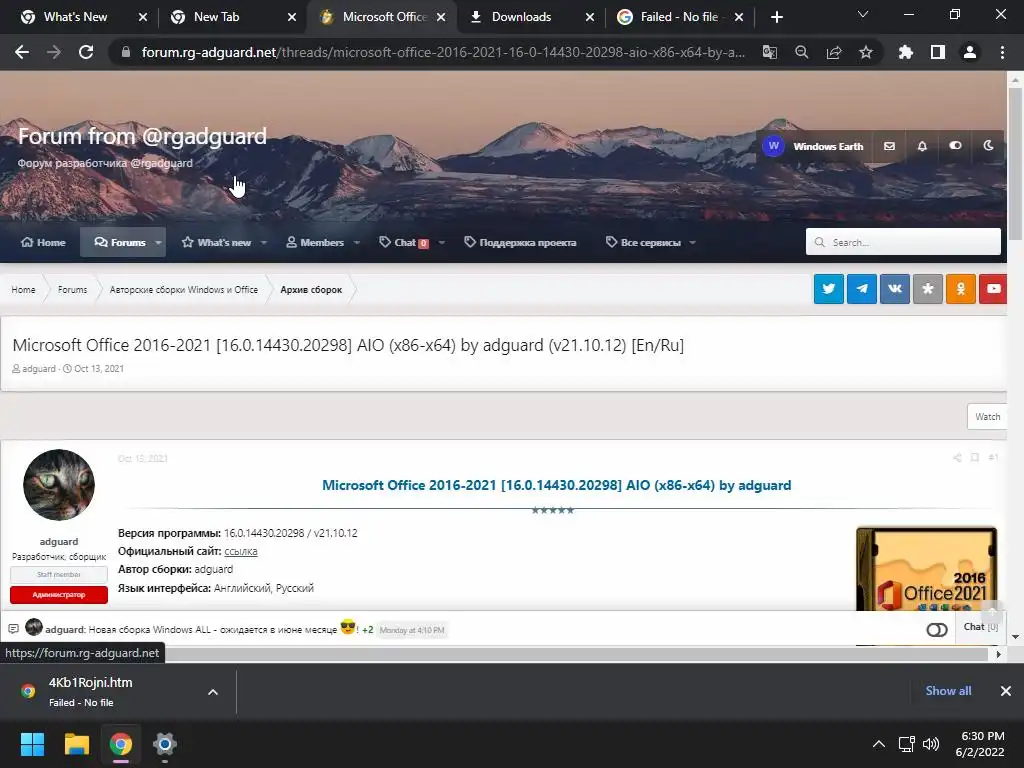Open Chrome profile avatar
Screen dimensions: 1024x768
(x=970, y=52)
